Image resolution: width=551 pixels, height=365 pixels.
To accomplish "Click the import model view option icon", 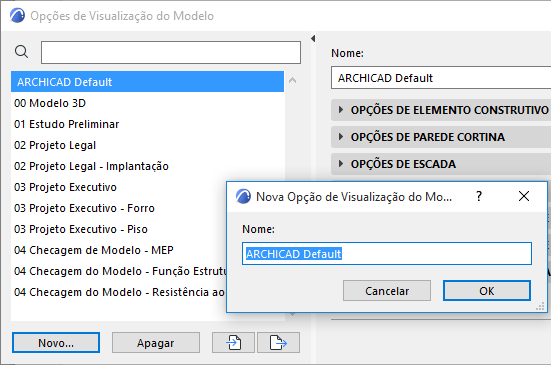I will click(233, 343).
